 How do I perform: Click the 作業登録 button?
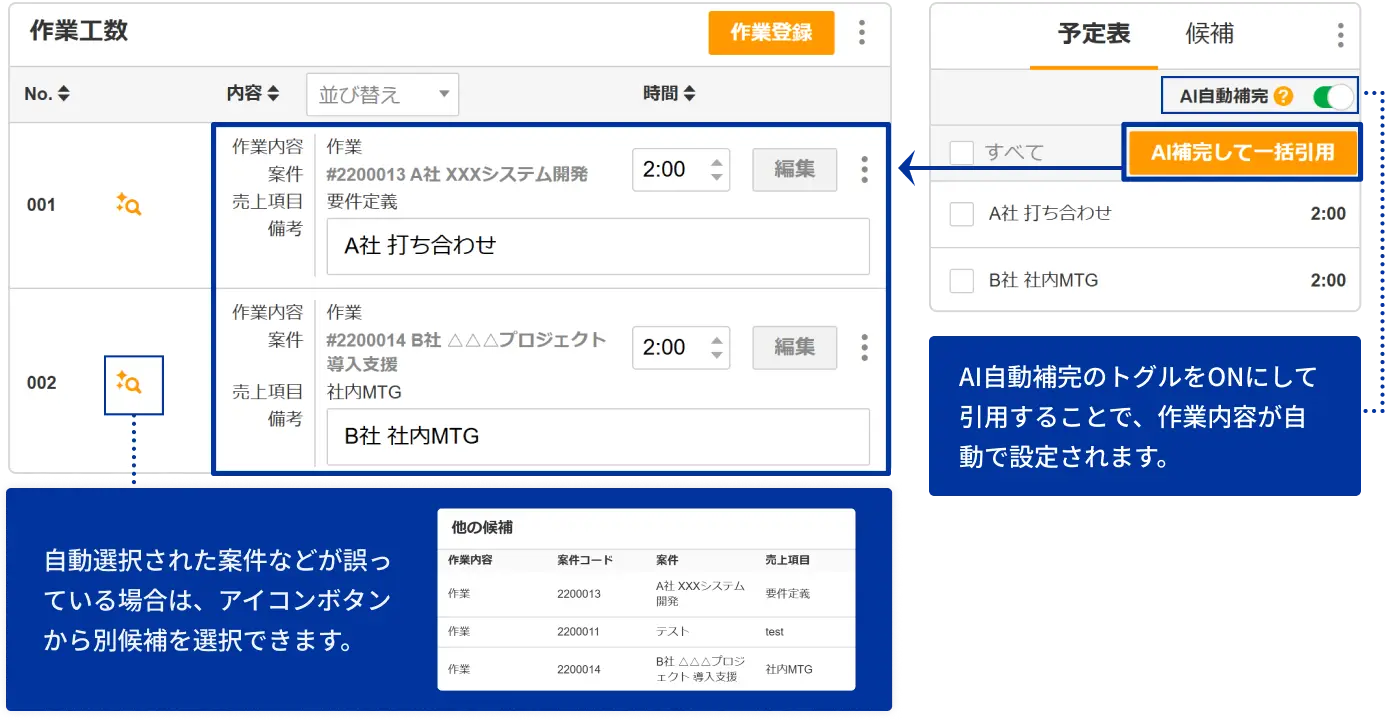(x=771, y=33)
